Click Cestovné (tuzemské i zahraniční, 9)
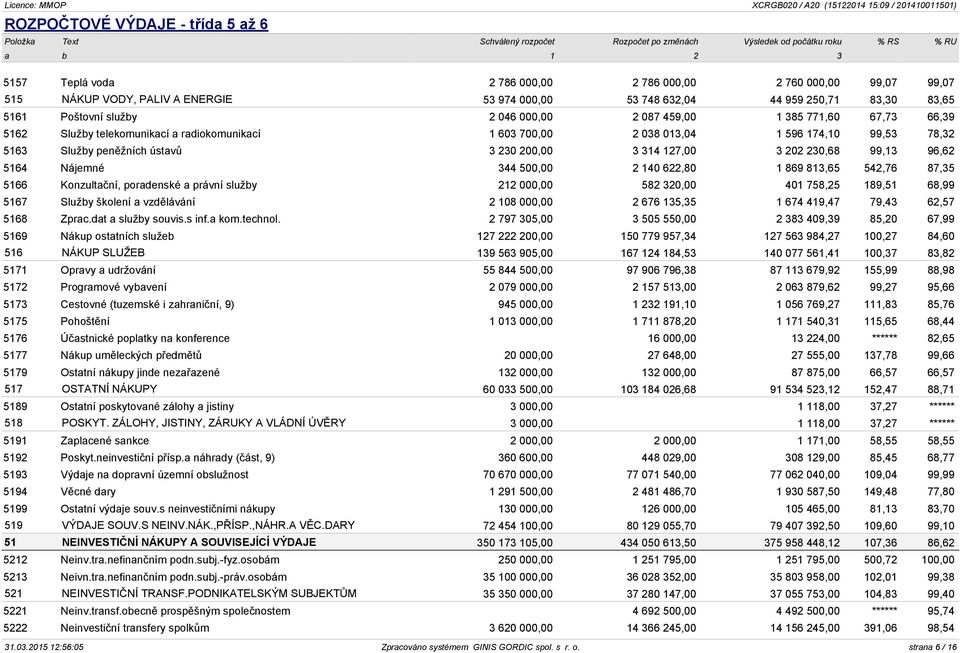 tap(147, 304)
